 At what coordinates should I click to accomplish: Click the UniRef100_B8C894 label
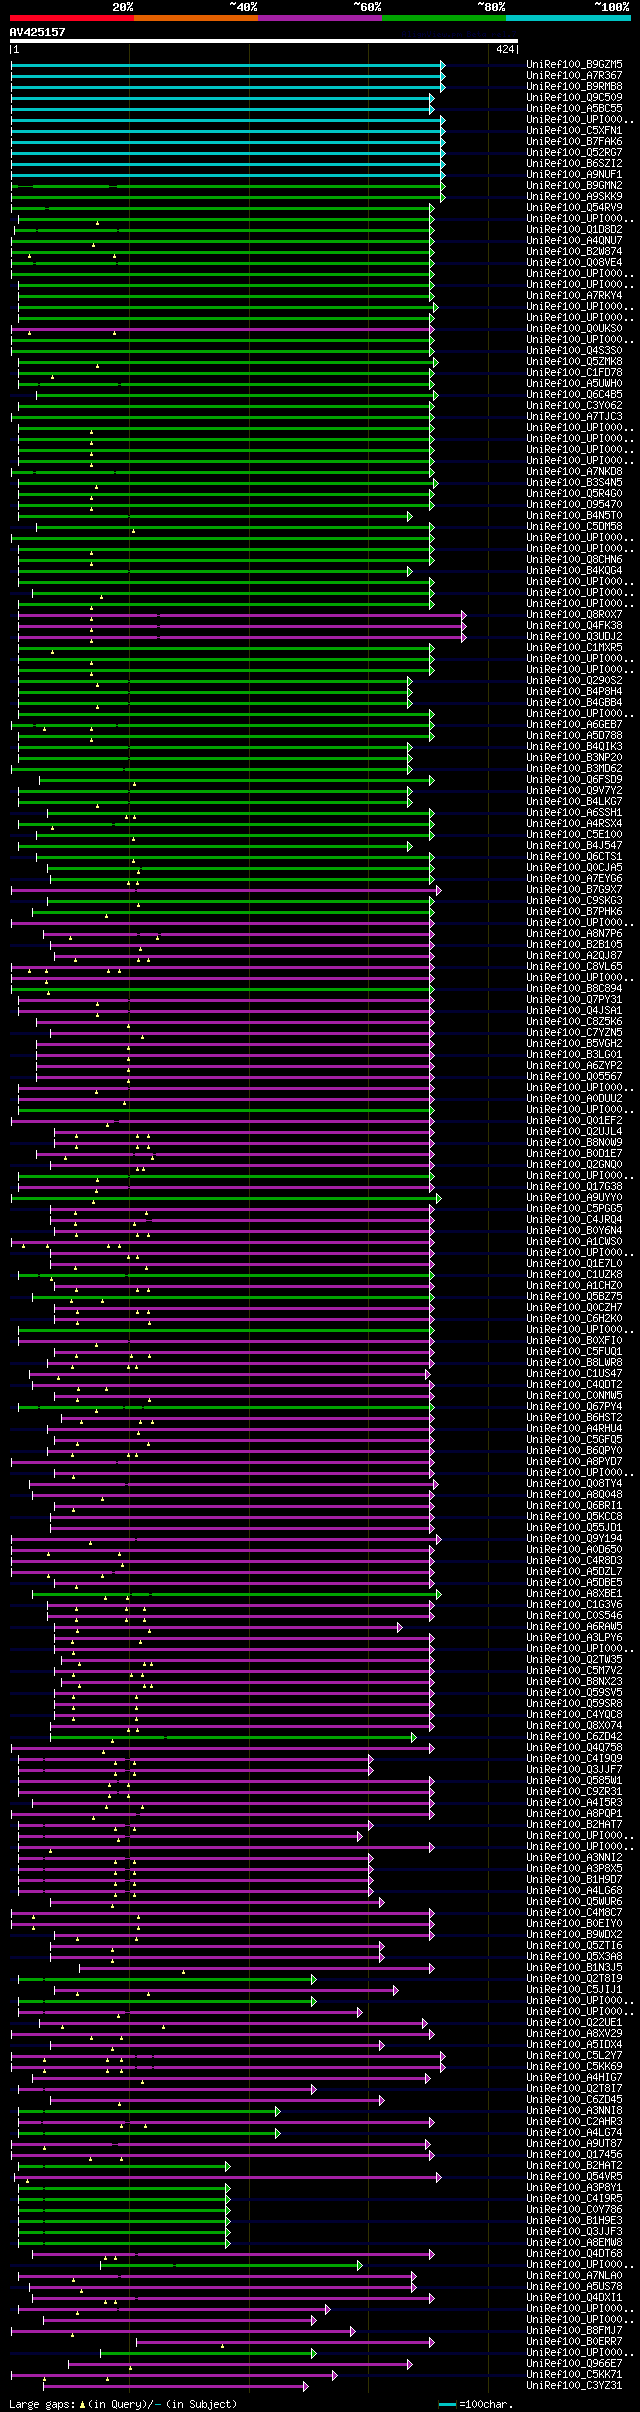[x=574, y=989]
